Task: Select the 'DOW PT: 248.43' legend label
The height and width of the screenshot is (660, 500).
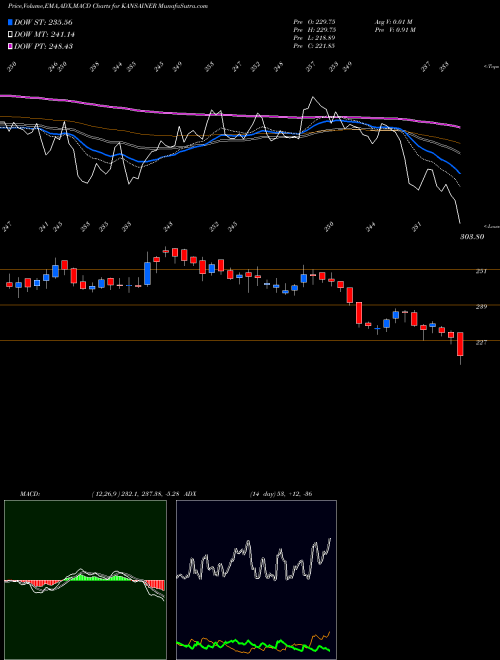Action: point(43,46)
